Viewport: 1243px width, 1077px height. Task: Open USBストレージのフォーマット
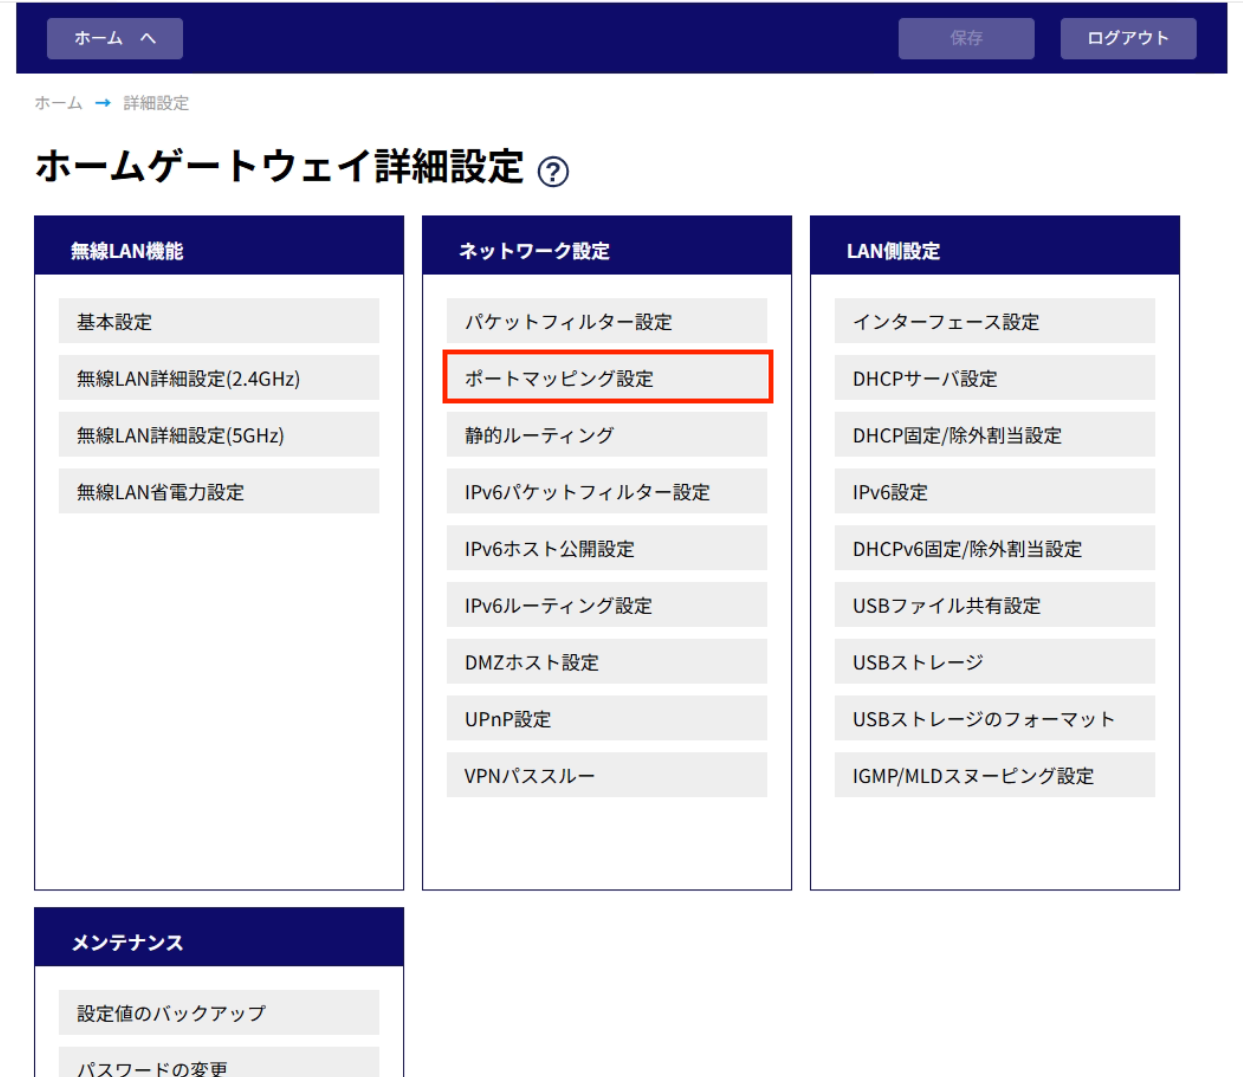click(x=995, y=718)
